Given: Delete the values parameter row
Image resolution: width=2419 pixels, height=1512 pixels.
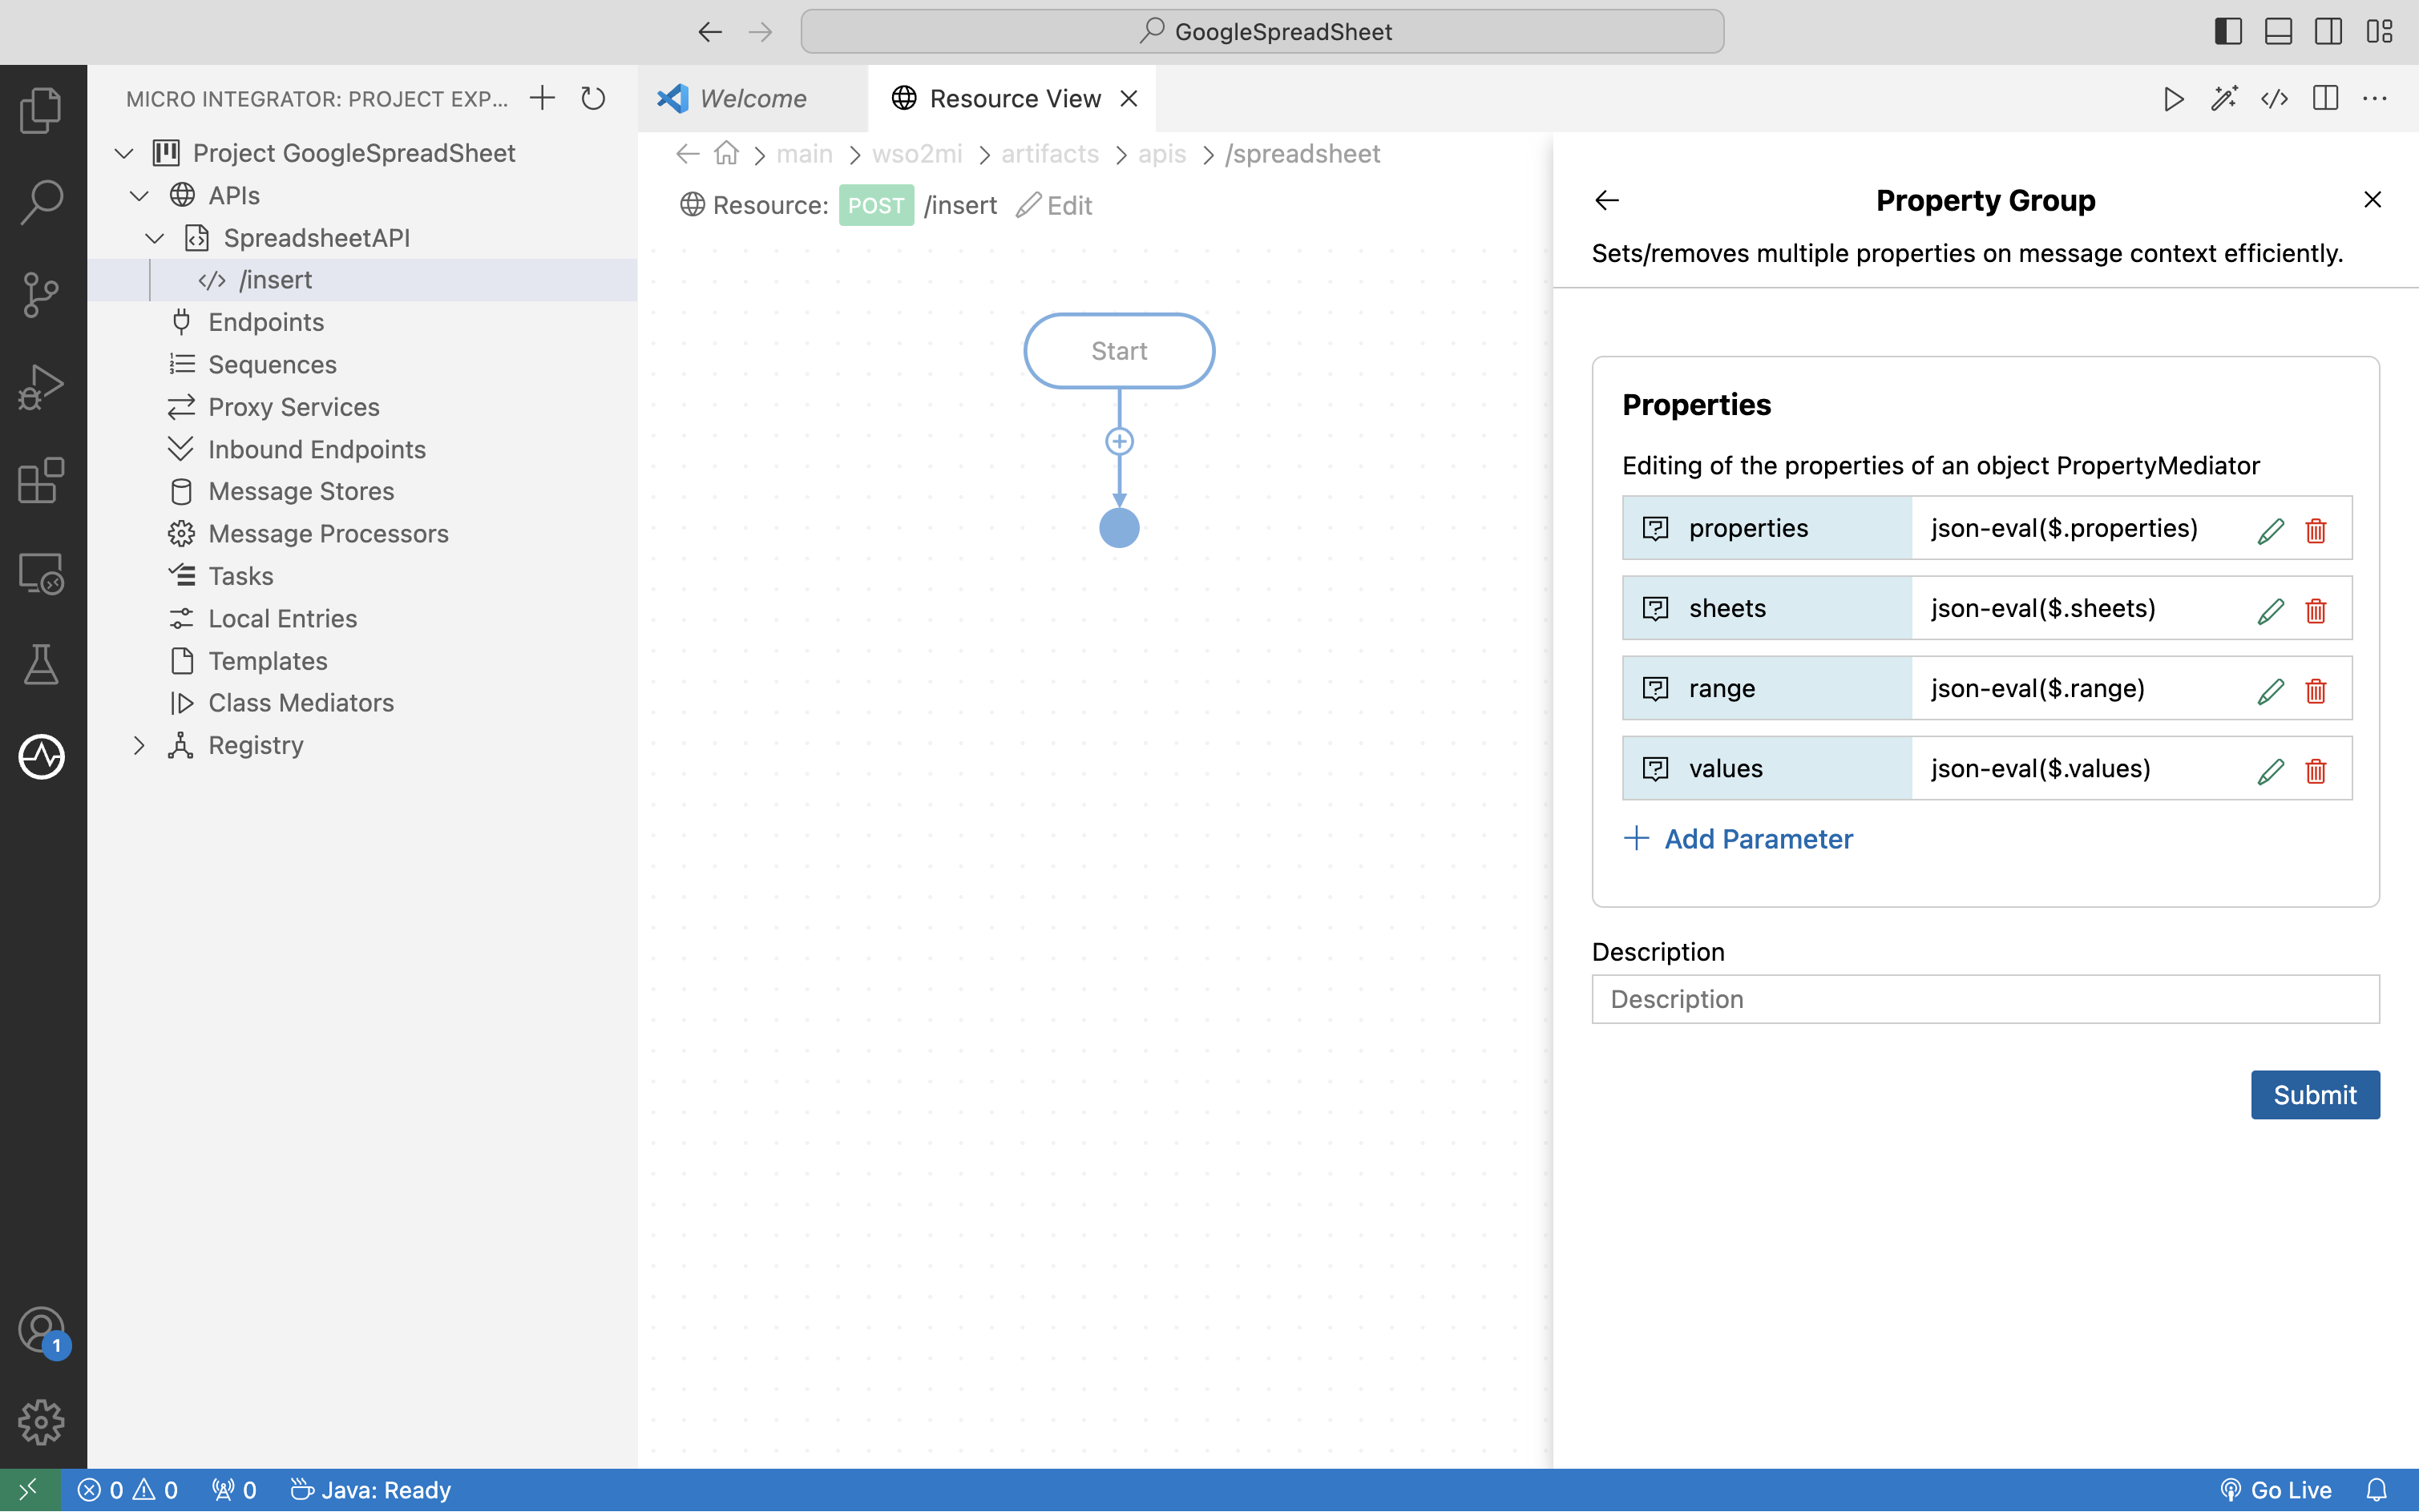Looking at the screenshot, I should click(2315, 771).
